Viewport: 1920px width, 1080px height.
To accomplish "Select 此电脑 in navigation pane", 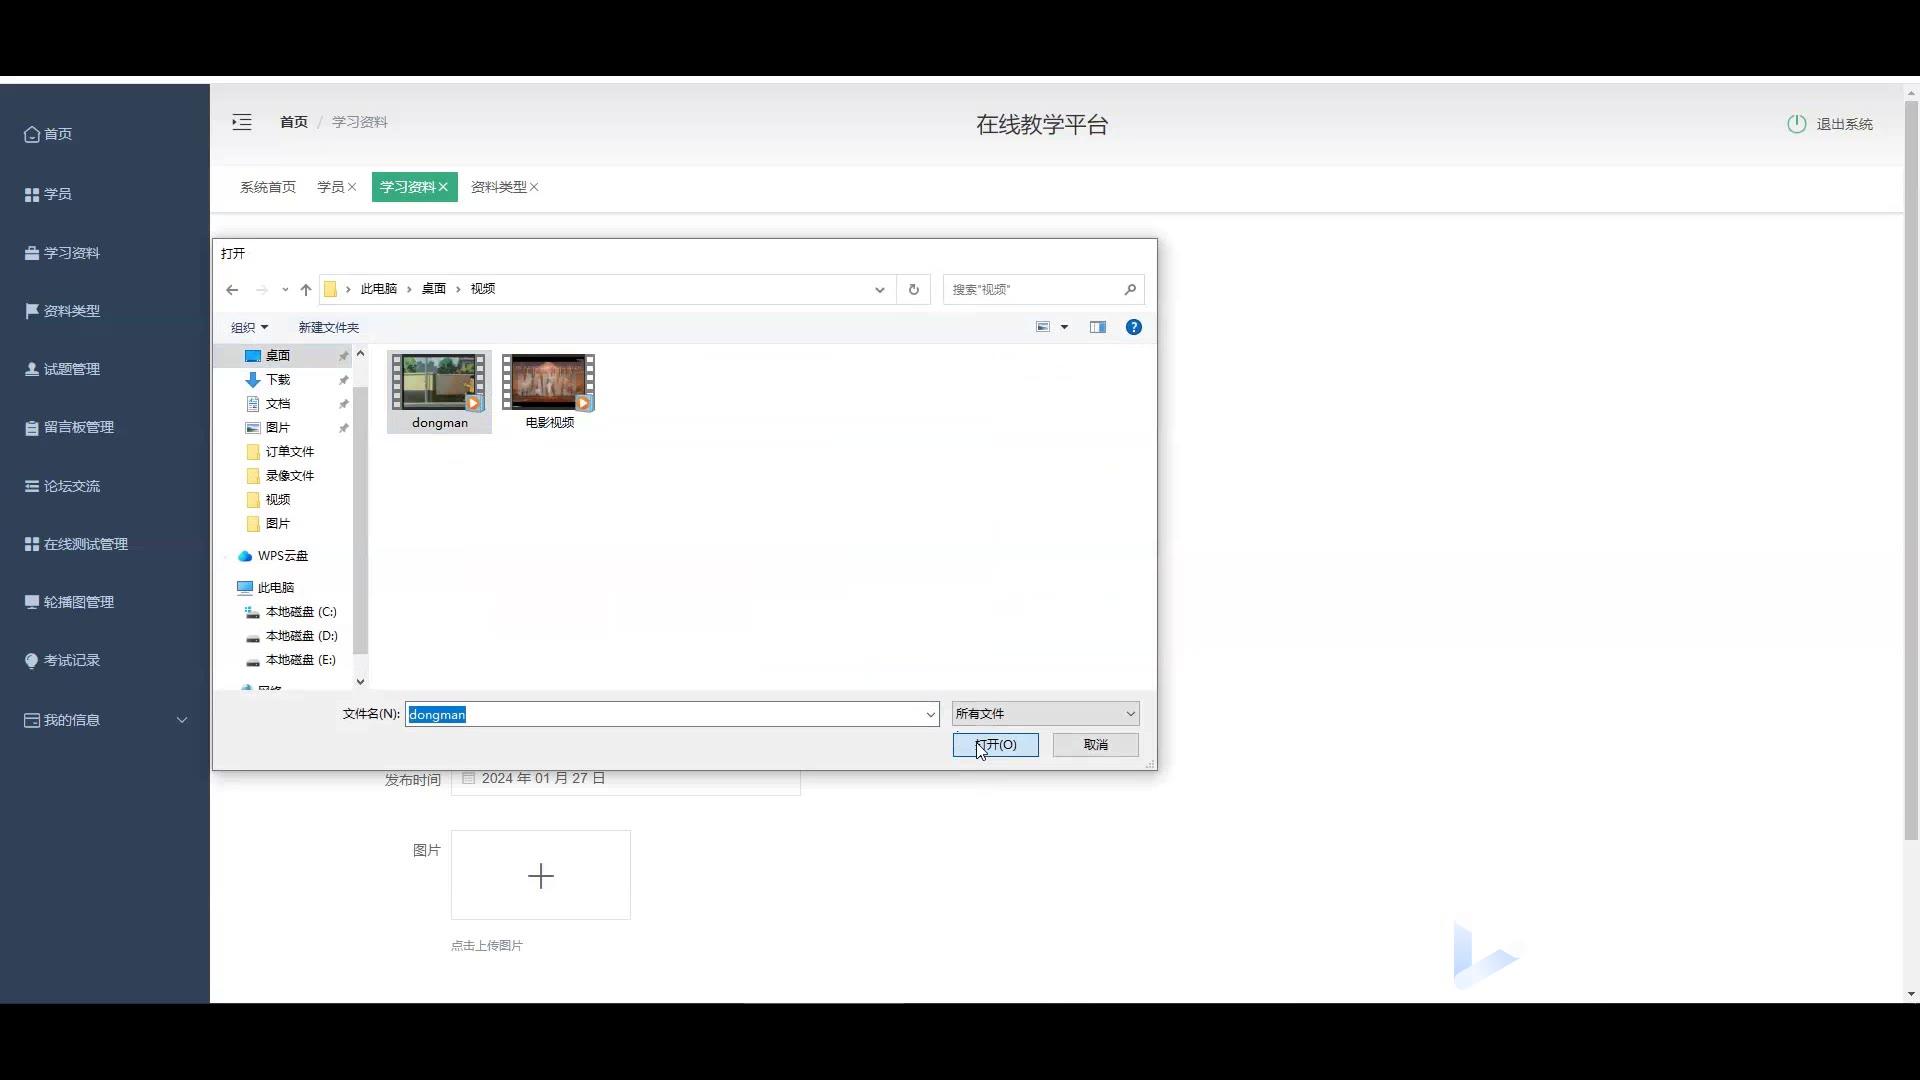I will tap(276, 588).
